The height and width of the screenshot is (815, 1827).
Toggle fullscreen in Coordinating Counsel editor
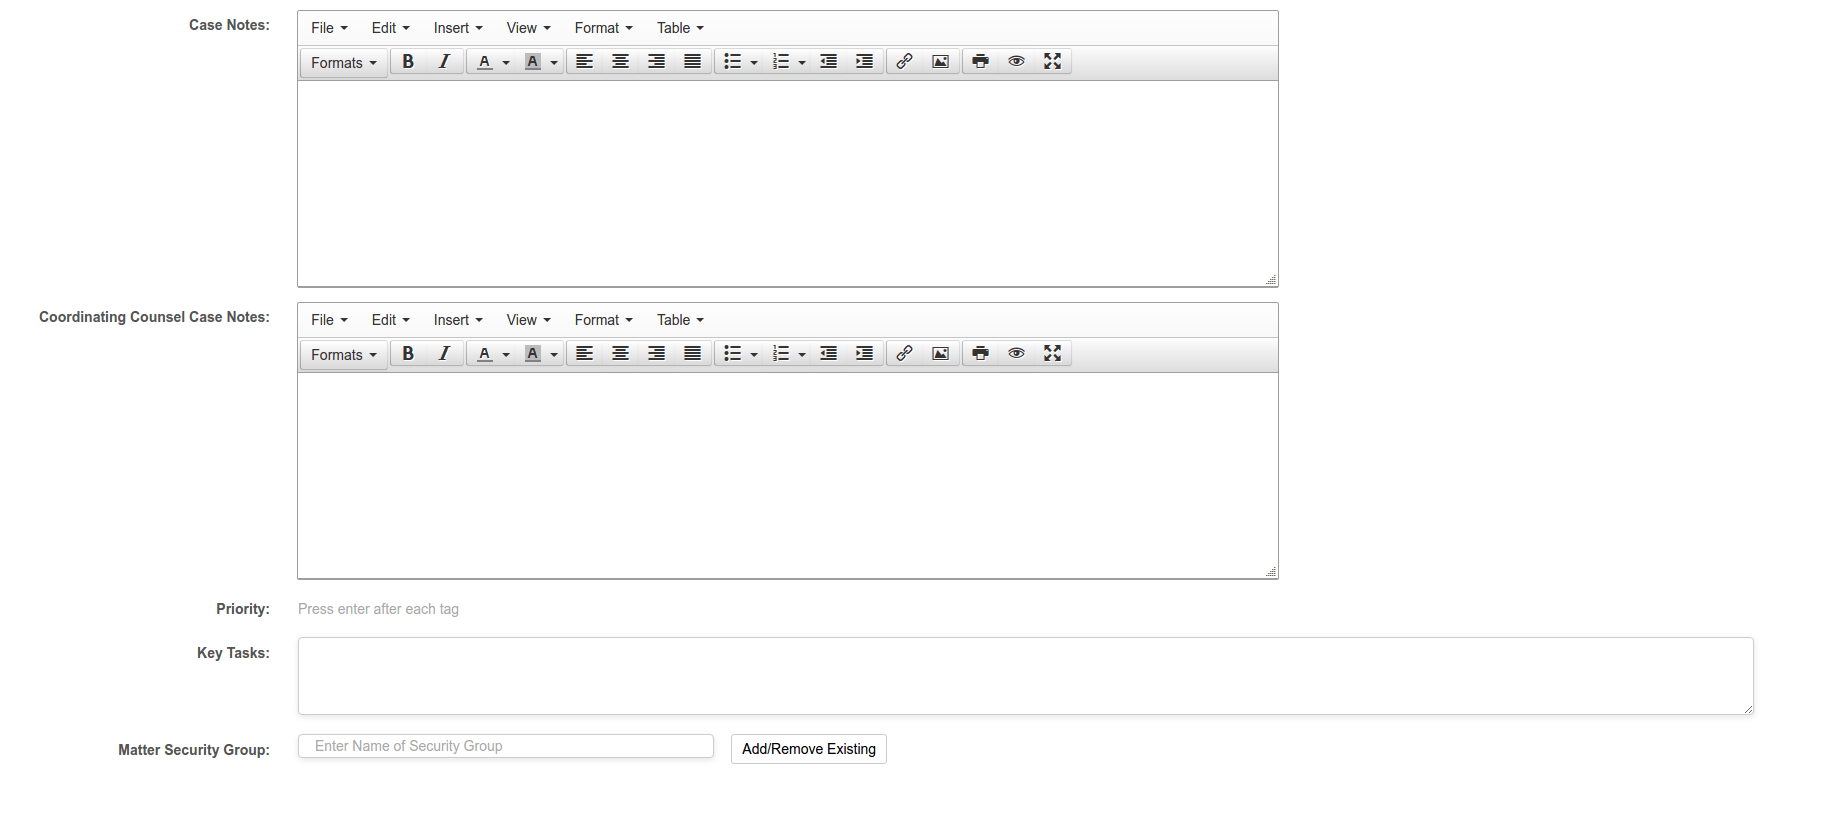1053,354
